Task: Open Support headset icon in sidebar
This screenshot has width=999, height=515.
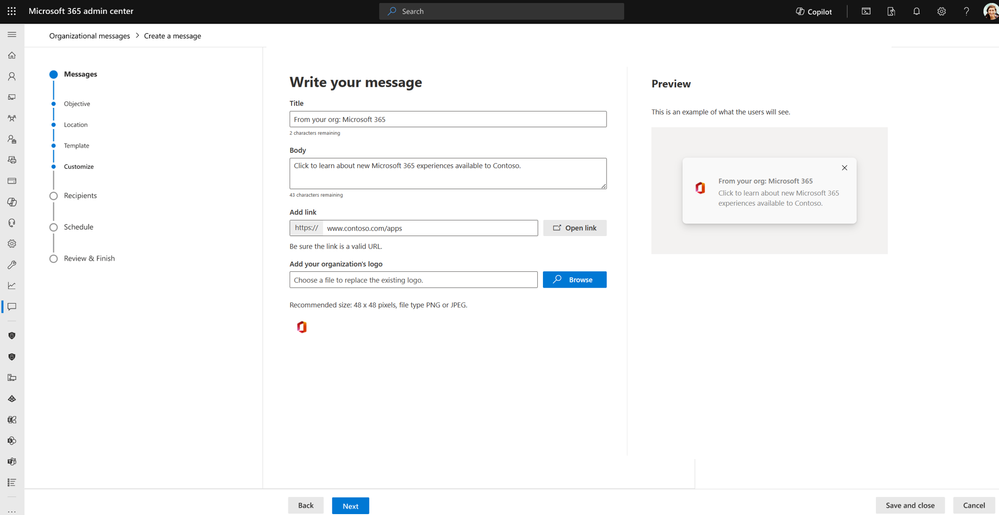Action: coord(11,223)
